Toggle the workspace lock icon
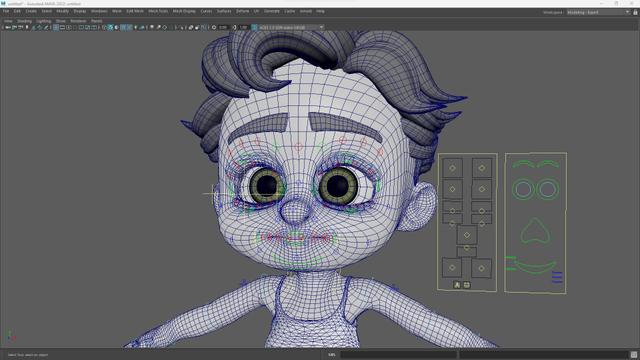This screenshot has width=640, height=360. coord(635,12)
